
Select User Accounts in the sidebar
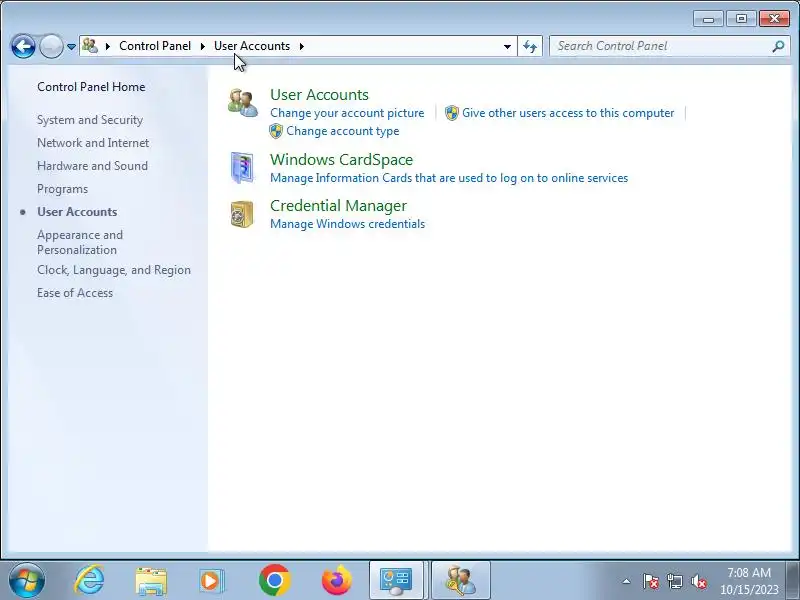[x=77, y=212]
